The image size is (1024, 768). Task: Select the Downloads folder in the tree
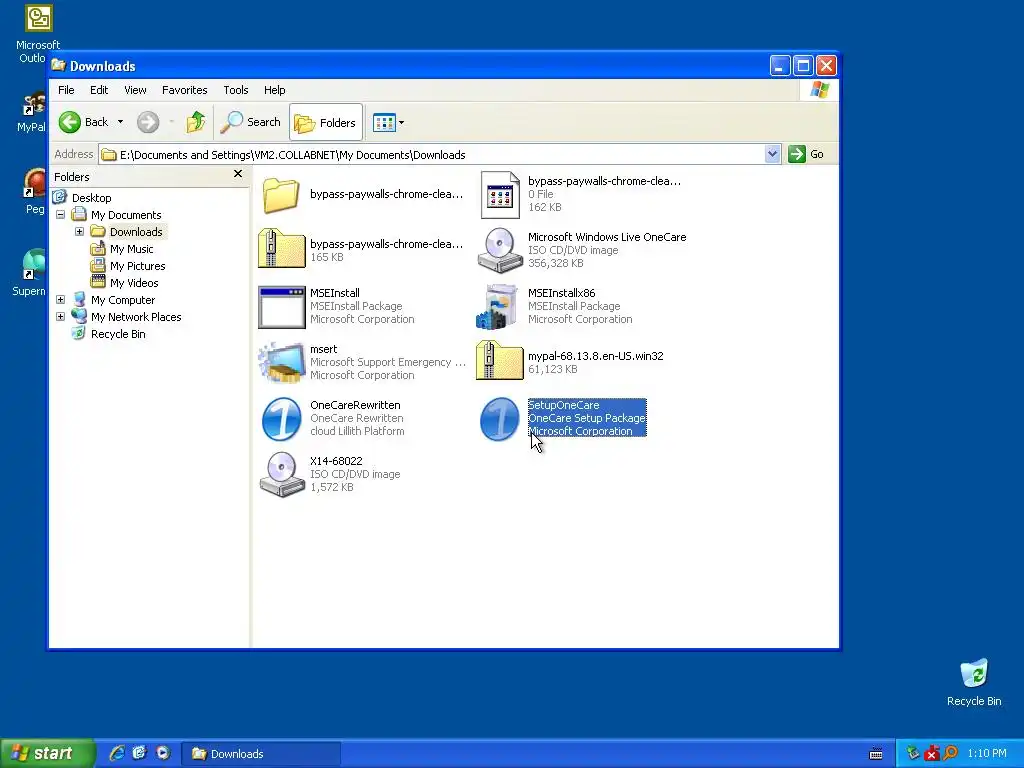tap(136, 232)
